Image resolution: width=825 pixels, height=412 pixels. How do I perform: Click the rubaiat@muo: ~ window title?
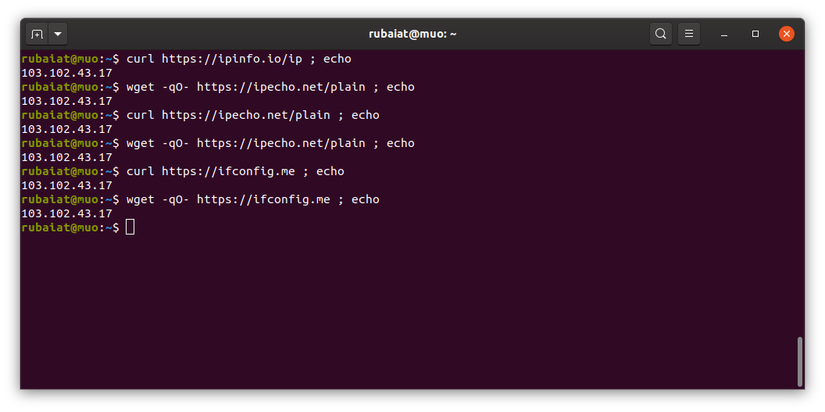tap(412, 34)
